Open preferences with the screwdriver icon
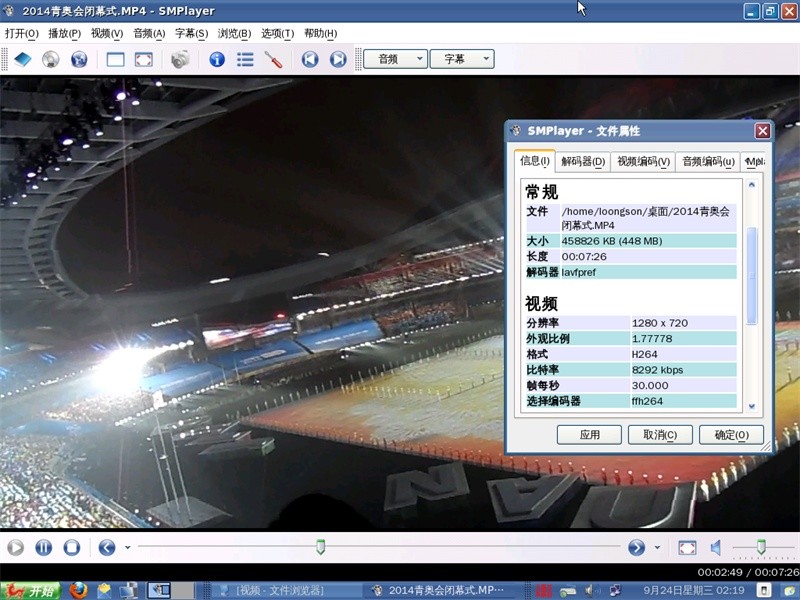Screen dimensions: 800x600 [x=273, y=59]
